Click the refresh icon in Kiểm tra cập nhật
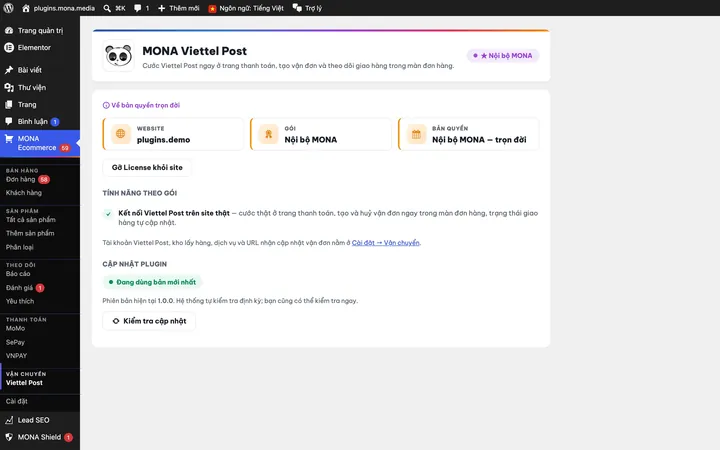 116,321
